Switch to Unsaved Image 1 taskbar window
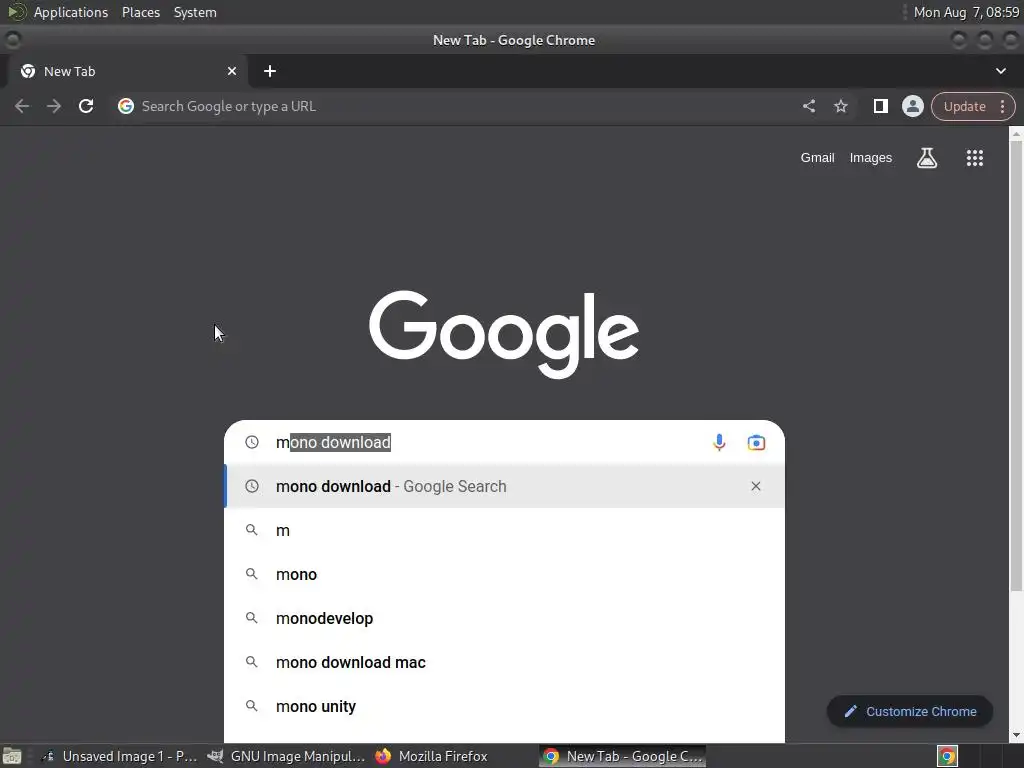This screenshot has height=768, width=1024. (119, 756)
